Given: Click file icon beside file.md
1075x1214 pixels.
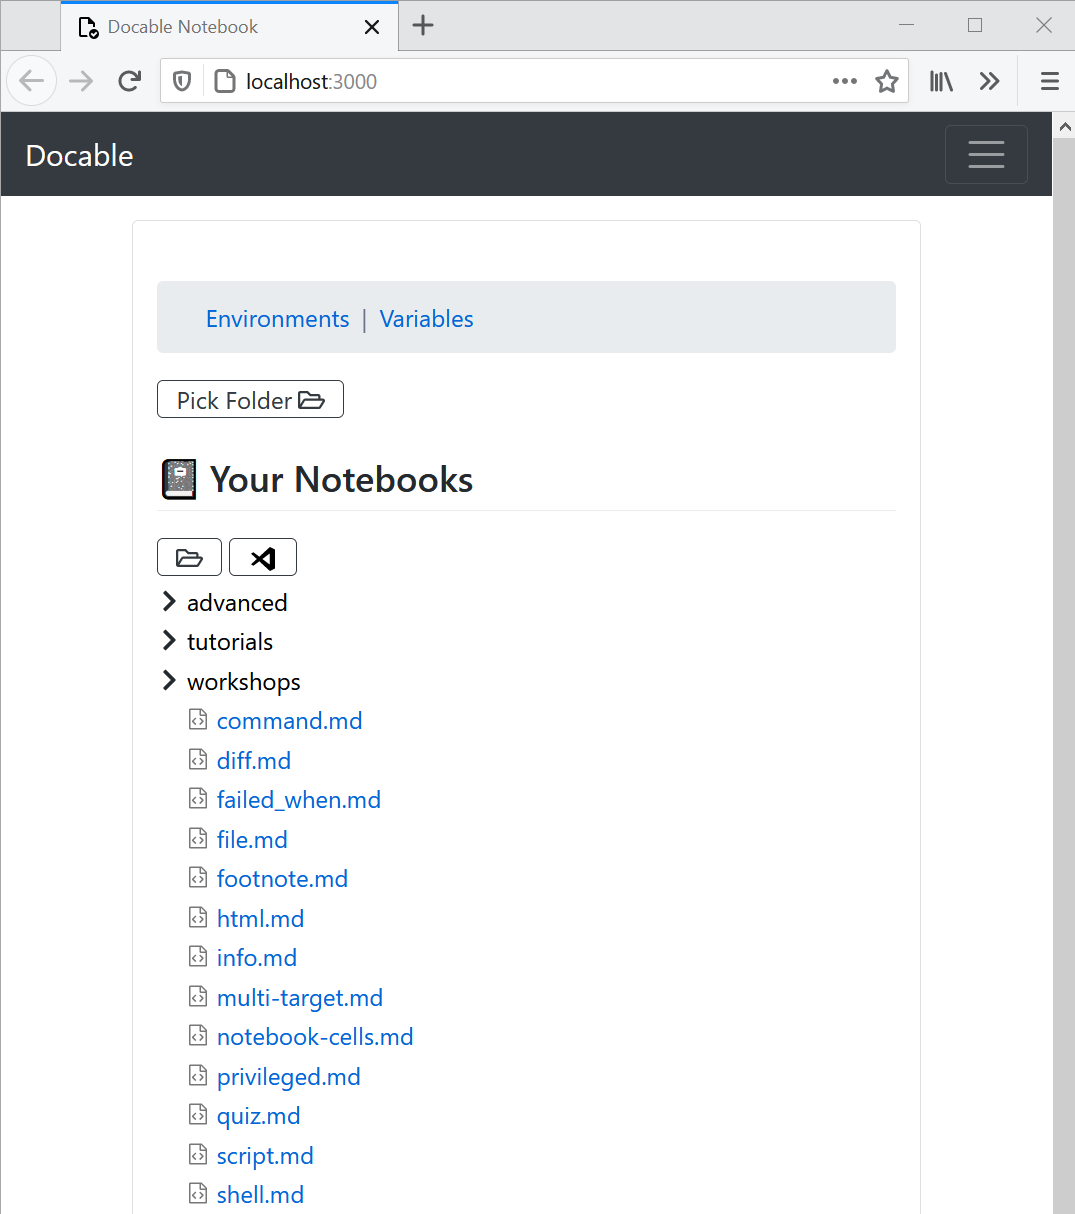Looking at the screenshot, I should [x=198, y=838].
